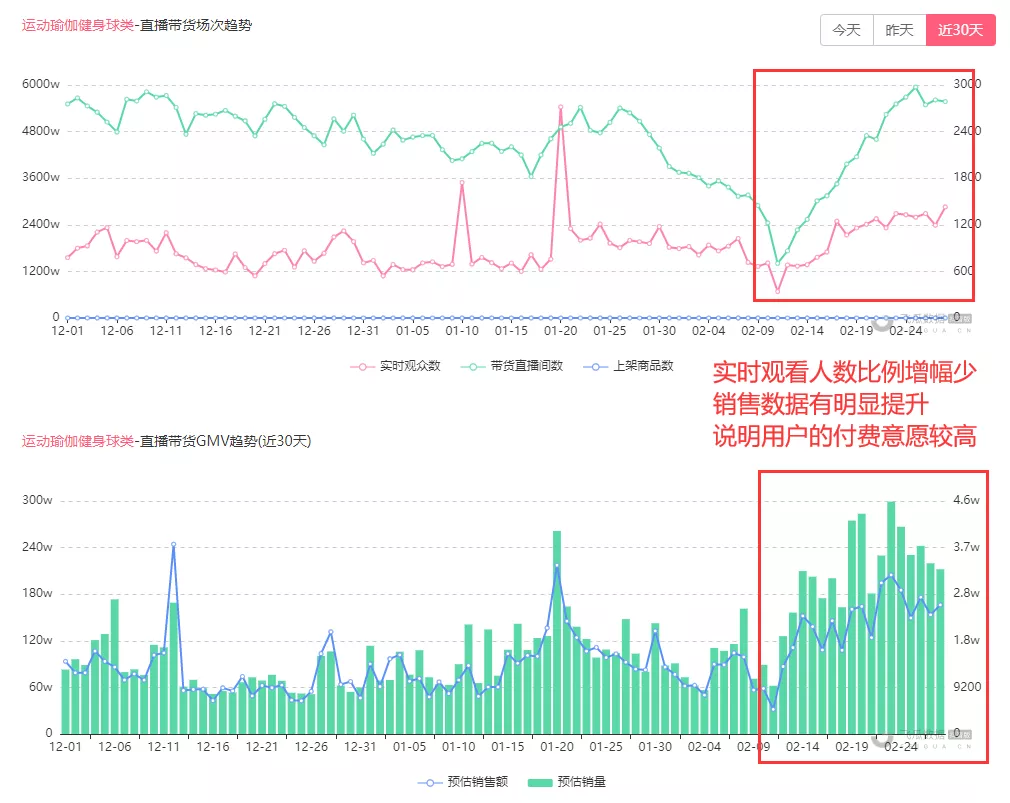This screenshot has width=1010, height=803.
Task: Click the 3.7w right-axis label
Action: (966, 547)
